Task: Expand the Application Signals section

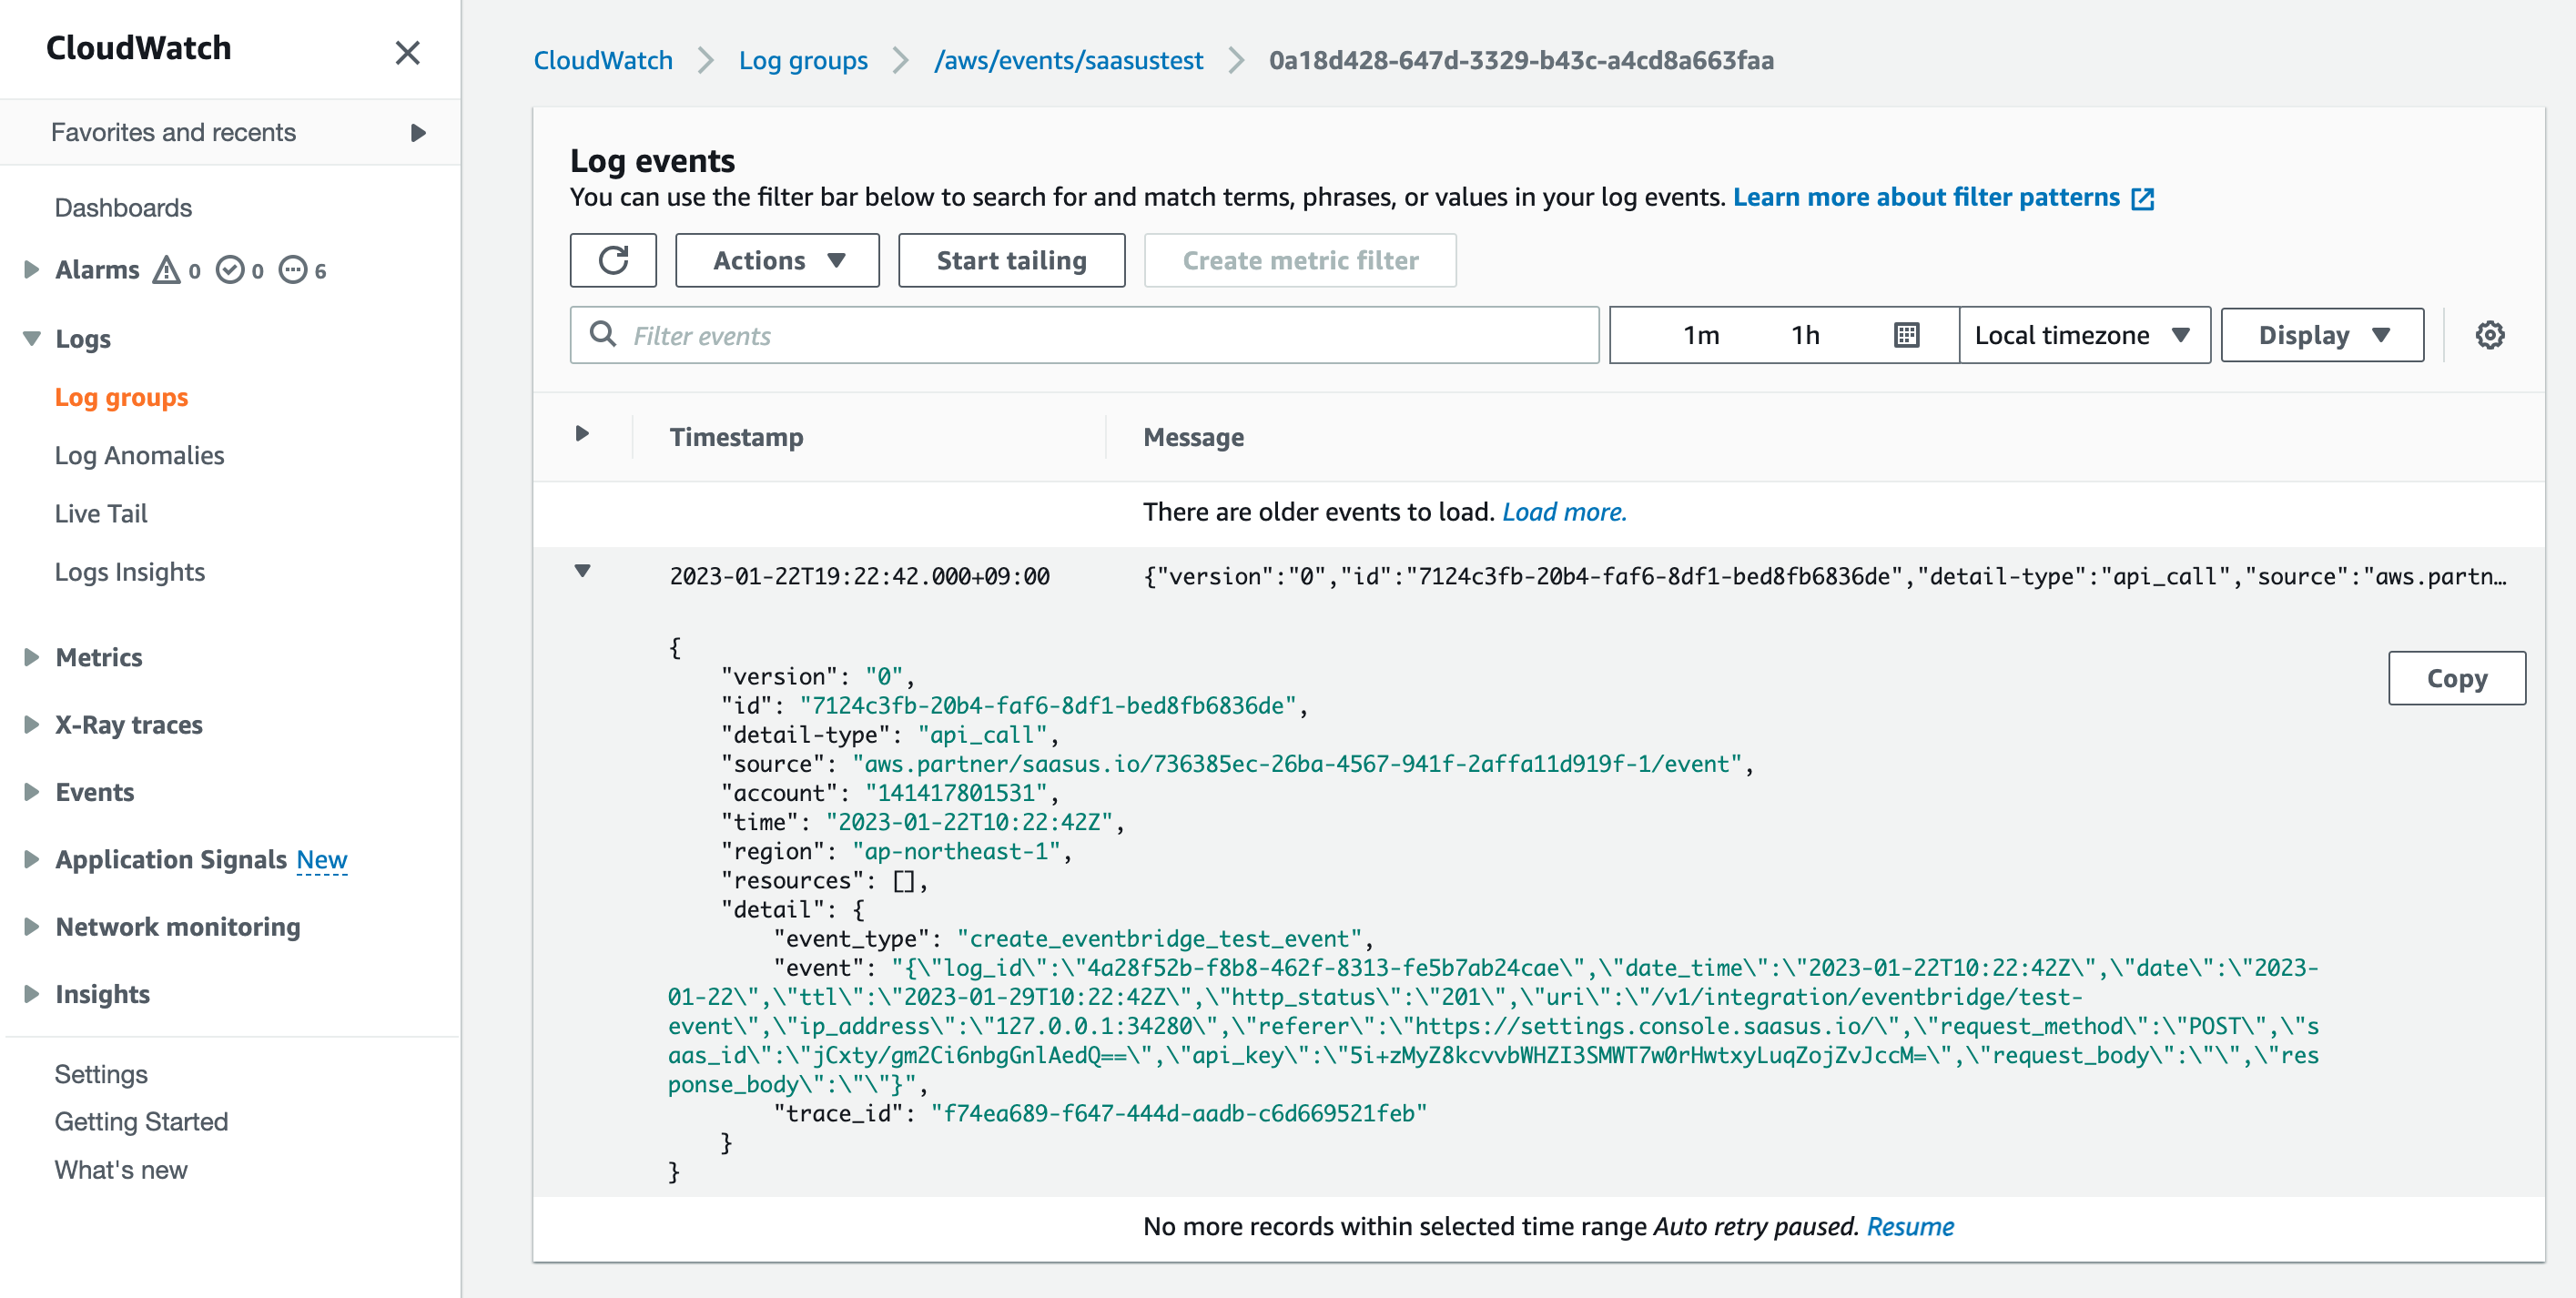Action: click(31, 859)
